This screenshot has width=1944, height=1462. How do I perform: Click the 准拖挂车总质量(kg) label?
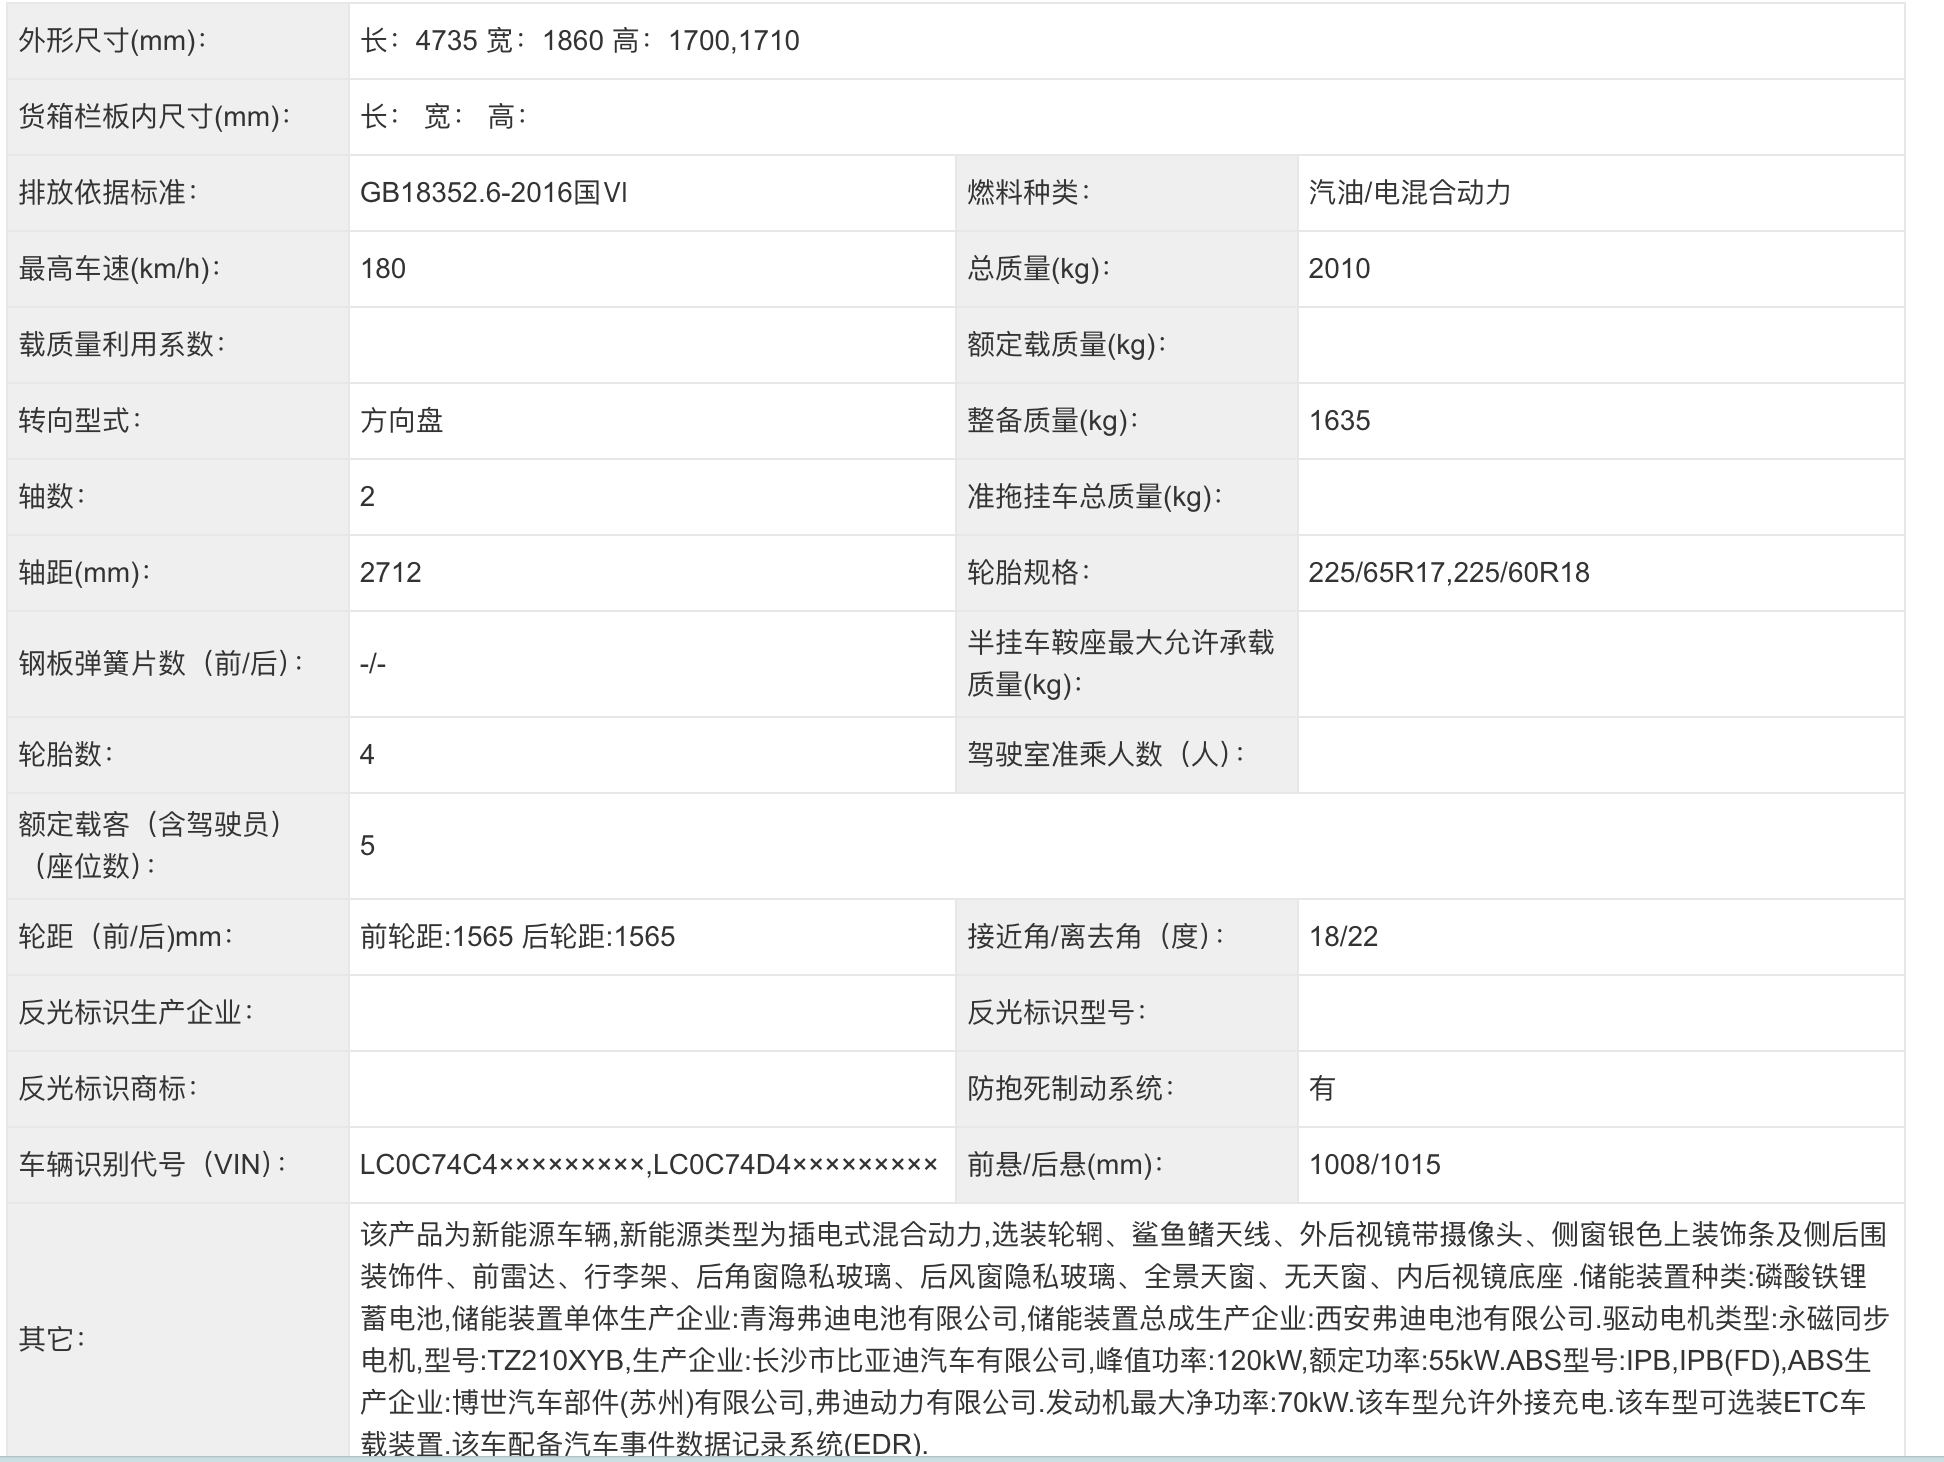[1095, 497]
